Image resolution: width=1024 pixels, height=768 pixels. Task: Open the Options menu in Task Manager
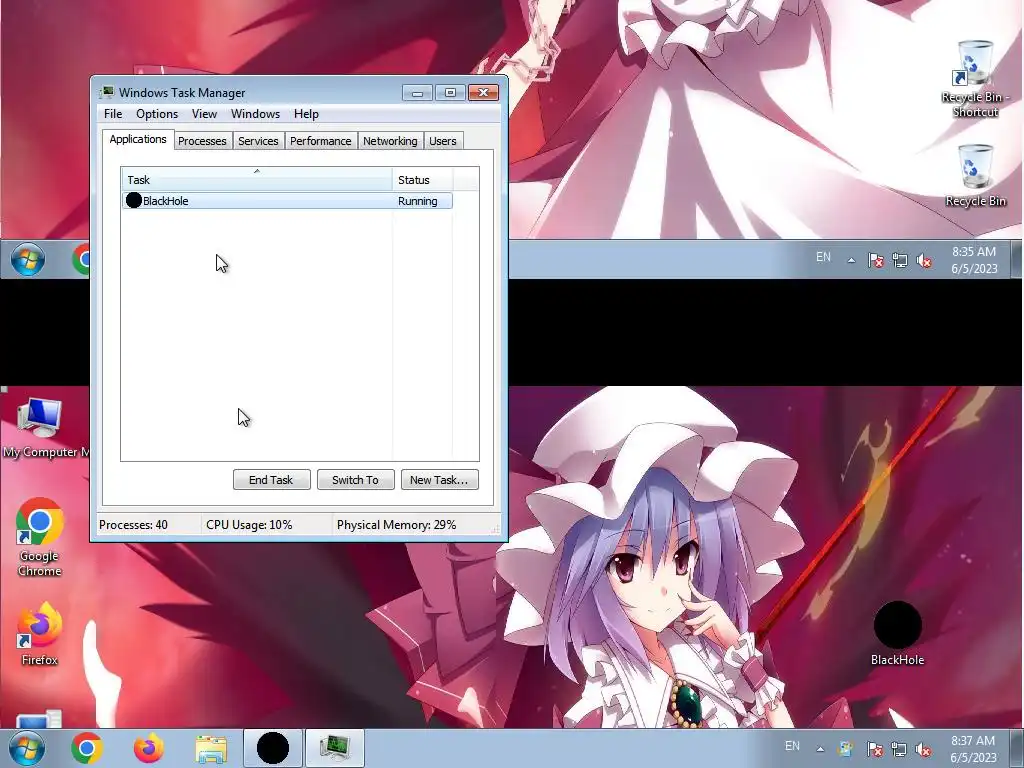point(157,114)
